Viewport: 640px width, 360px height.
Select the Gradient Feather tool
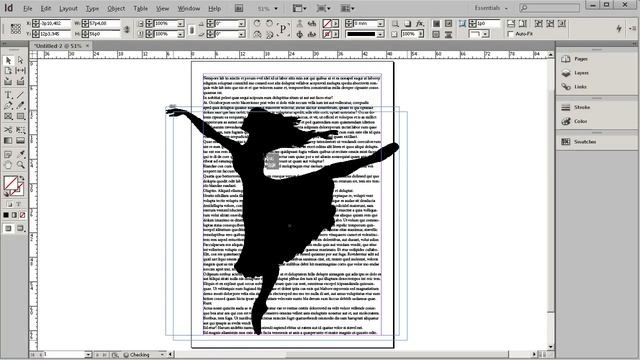click(20, 141)
